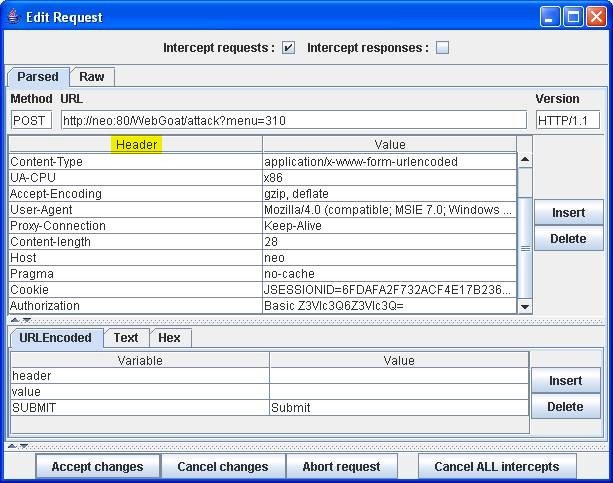Select the Cookie header cell
Screen dimensions: 613x483
click(135, 290)
